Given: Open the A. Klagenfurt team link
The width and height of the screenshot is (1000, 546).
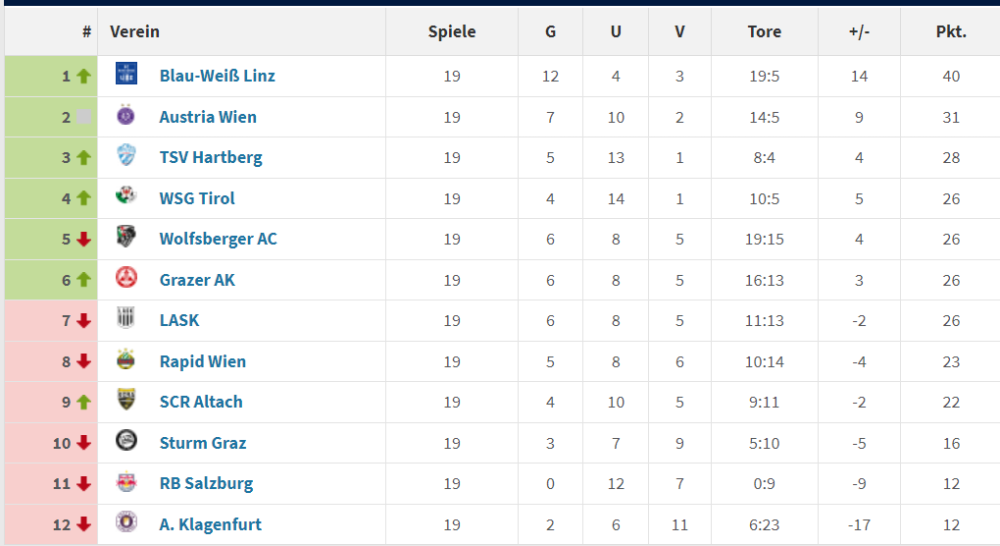Looking at the screenshot, I should (210, 524).
